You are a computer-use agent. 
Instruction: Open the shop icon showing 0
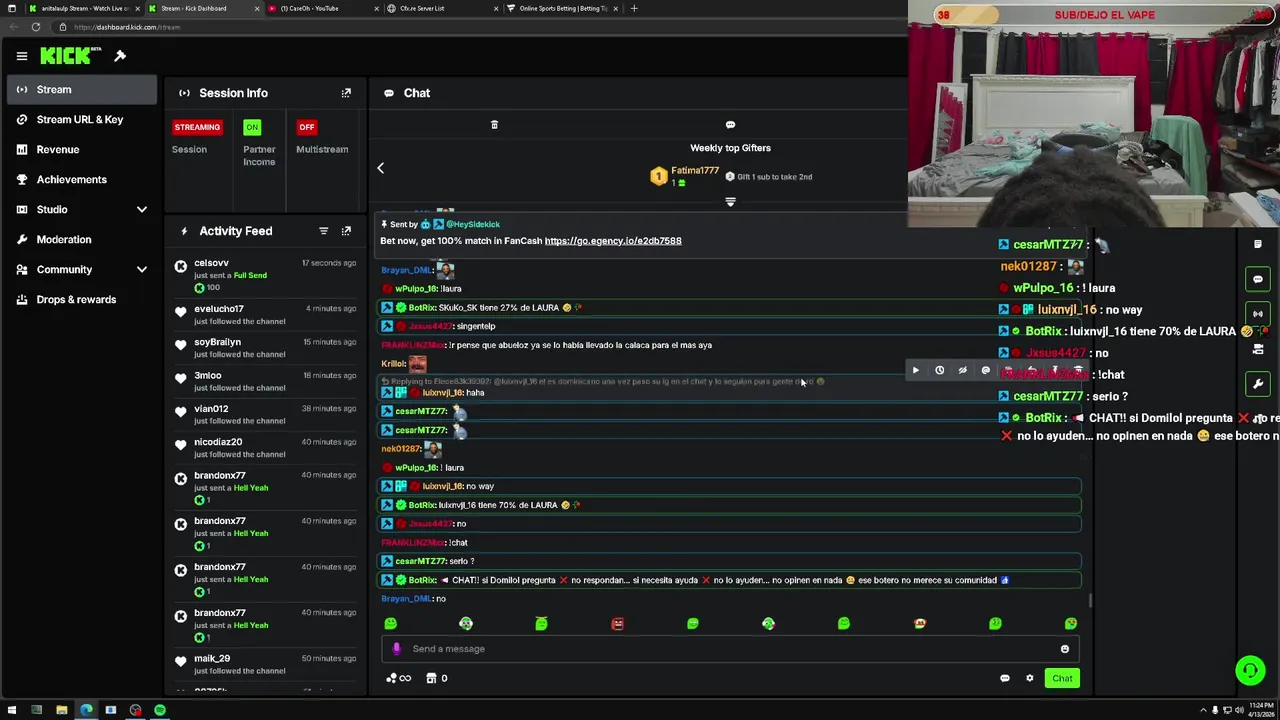coord(437,678)
